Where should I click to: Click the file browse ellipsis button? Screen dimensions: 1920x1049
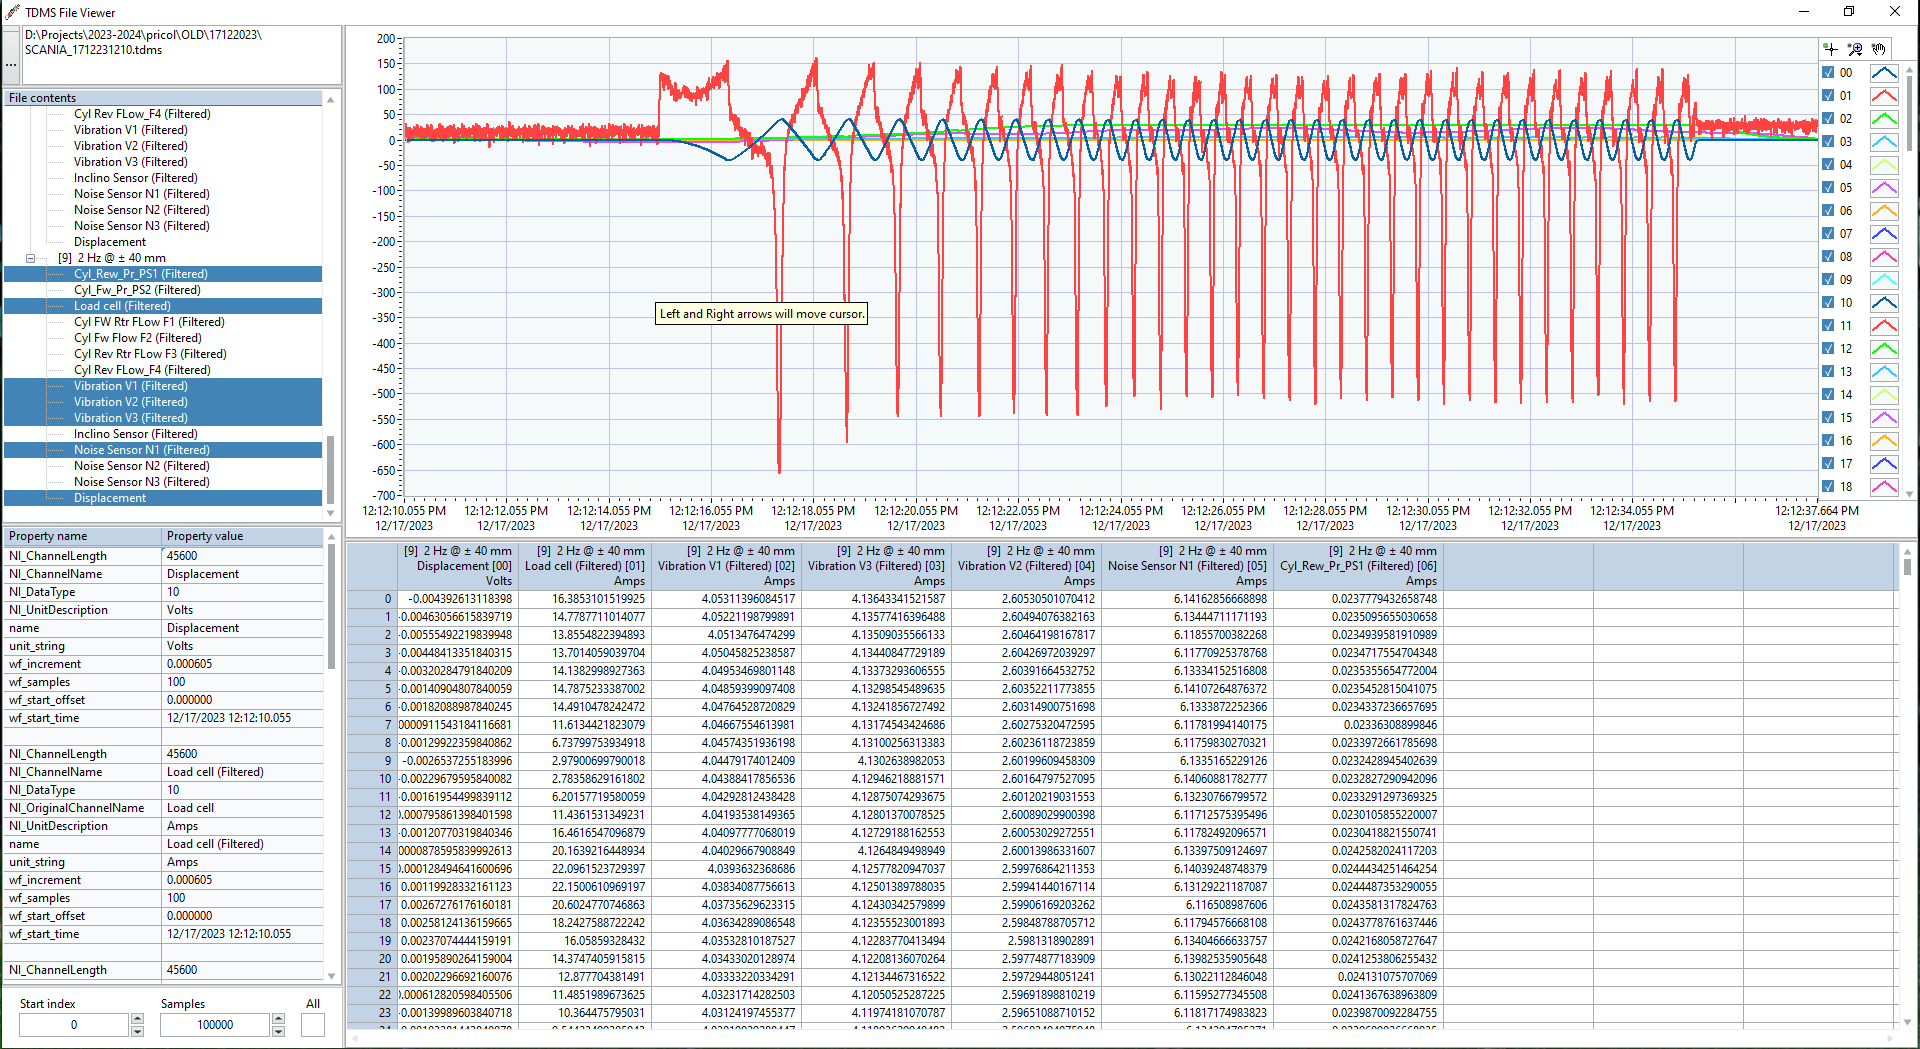click(11, 56)
